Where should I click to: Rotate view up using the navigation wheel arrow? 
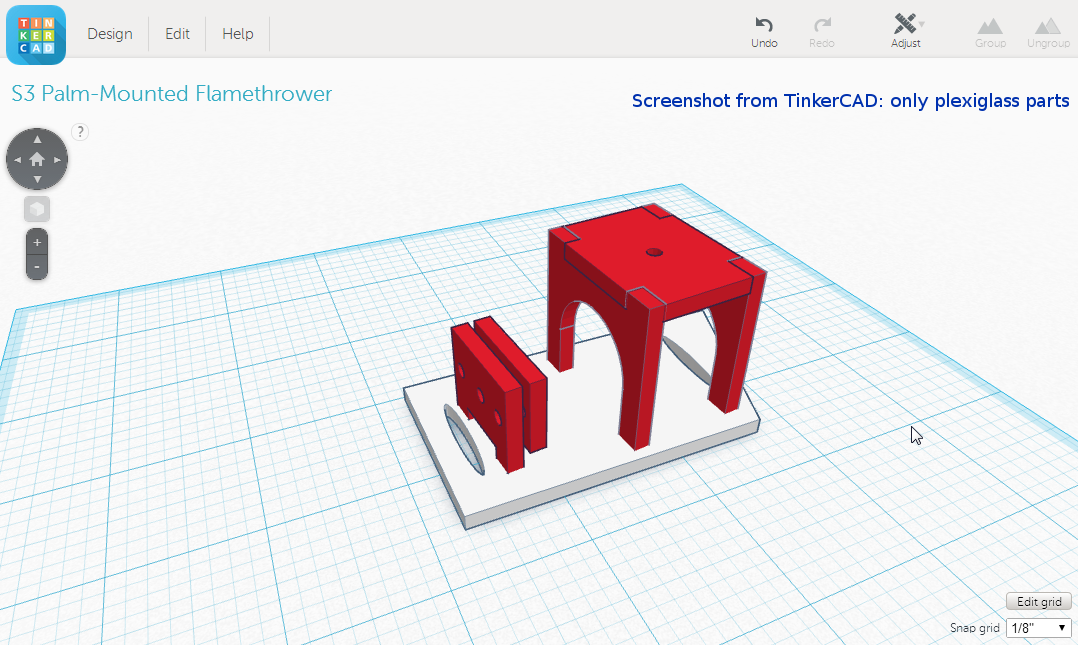[x=37, y=138]
